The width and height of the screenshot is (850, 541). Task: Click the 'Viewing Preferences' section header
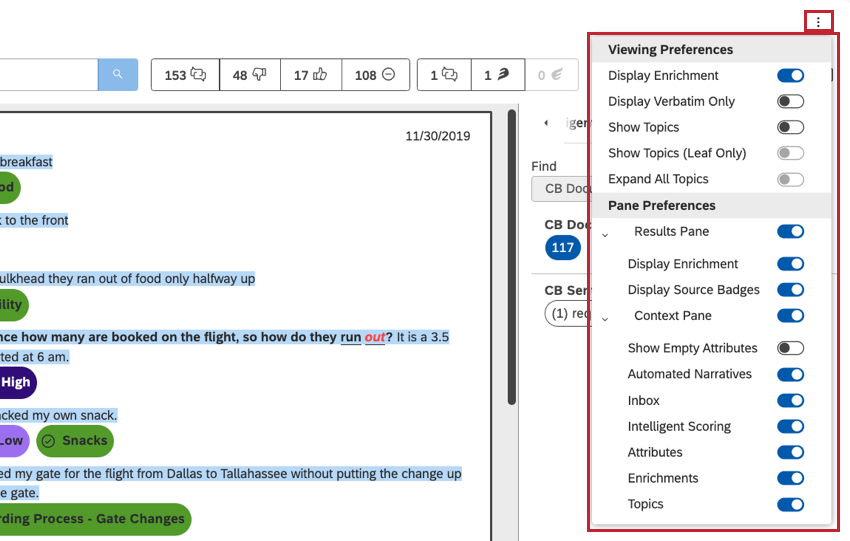(x=670, y=50)
